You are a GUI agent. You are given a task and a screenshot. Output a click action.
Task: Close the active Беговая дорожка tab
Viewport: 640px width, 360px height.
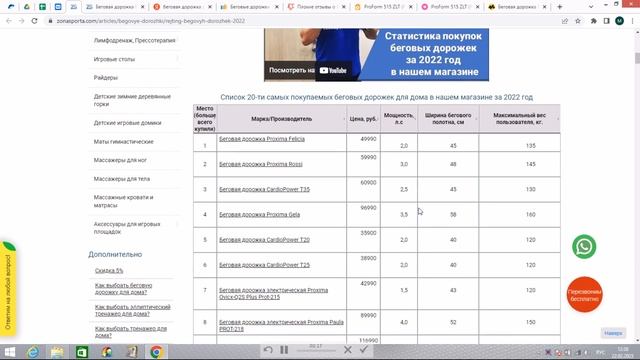point(142,7)
